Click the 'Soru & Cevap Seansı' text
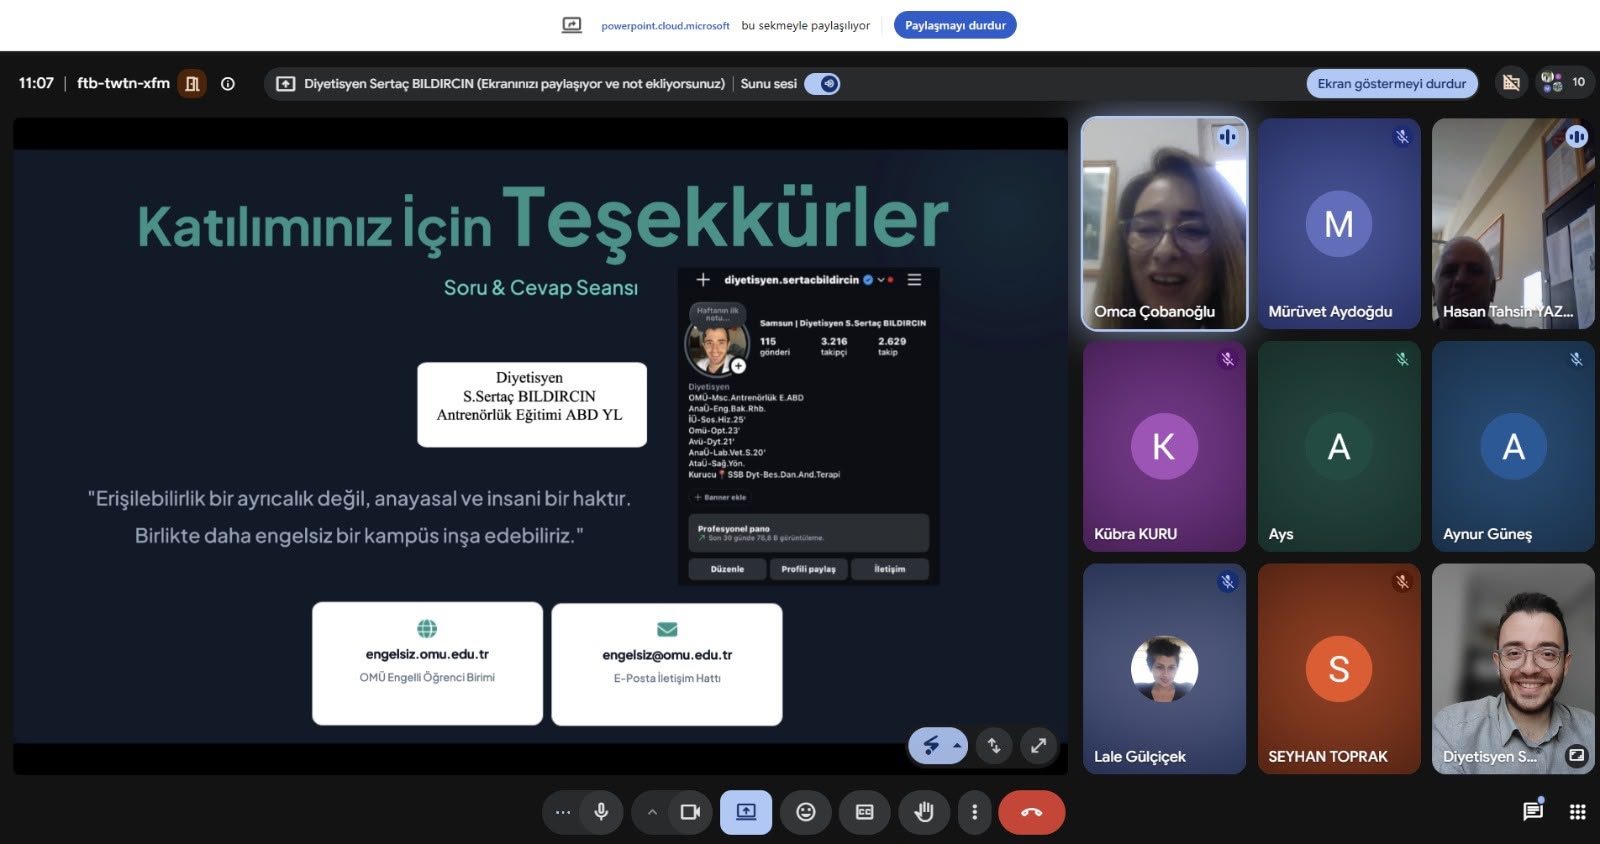 click(x=541, y=288)
